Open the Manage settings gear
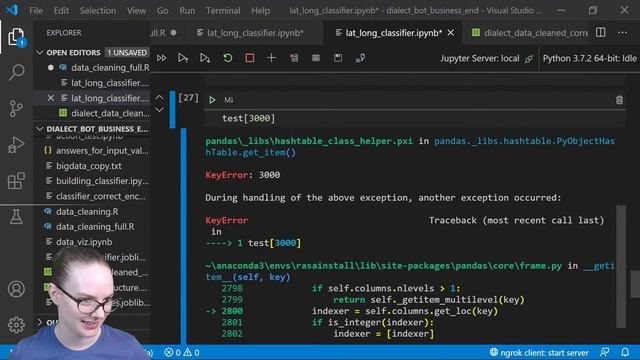 16,325
